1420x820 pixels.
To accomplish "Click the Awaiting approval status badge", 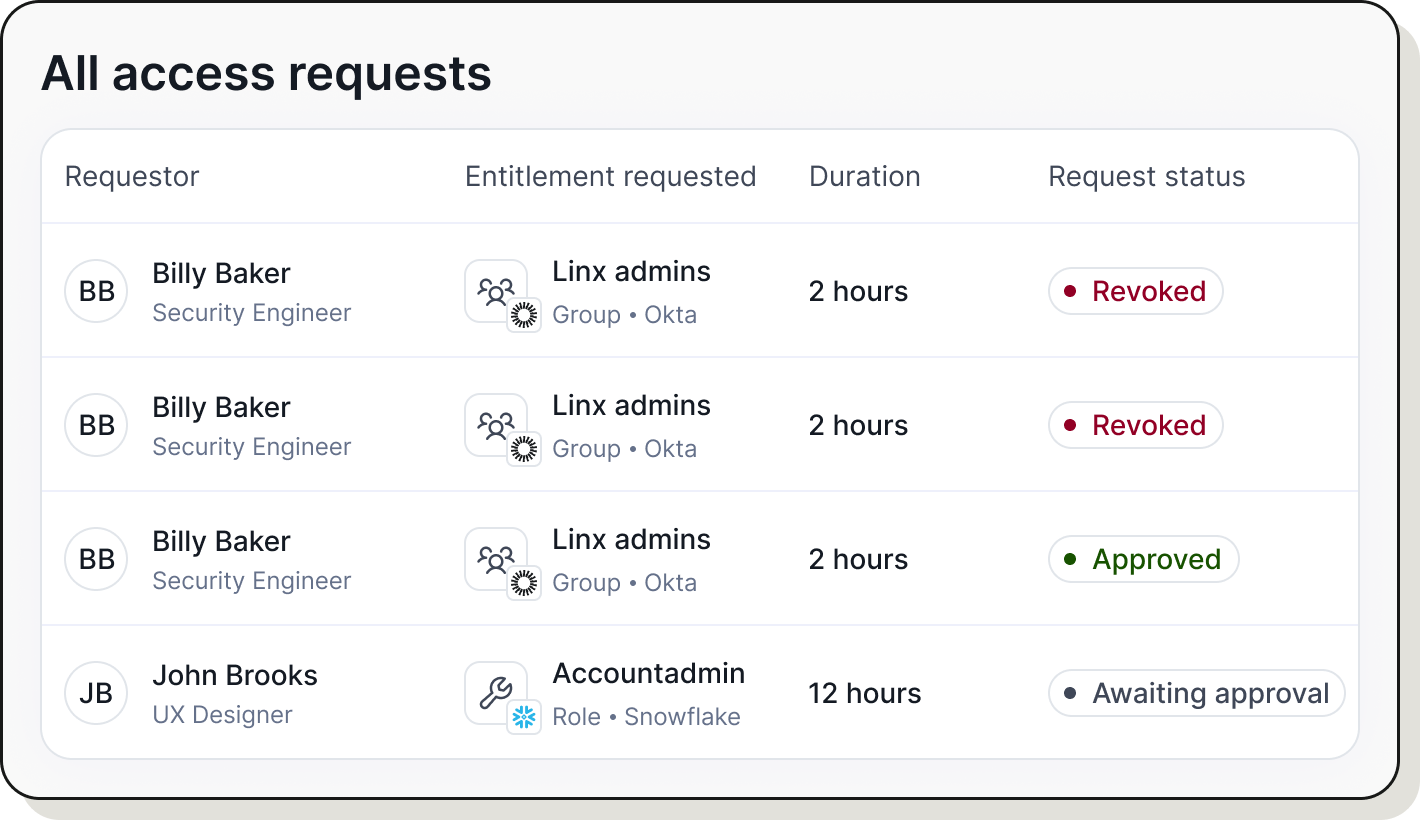I will pyautogui.click(x=1196, y=693).
